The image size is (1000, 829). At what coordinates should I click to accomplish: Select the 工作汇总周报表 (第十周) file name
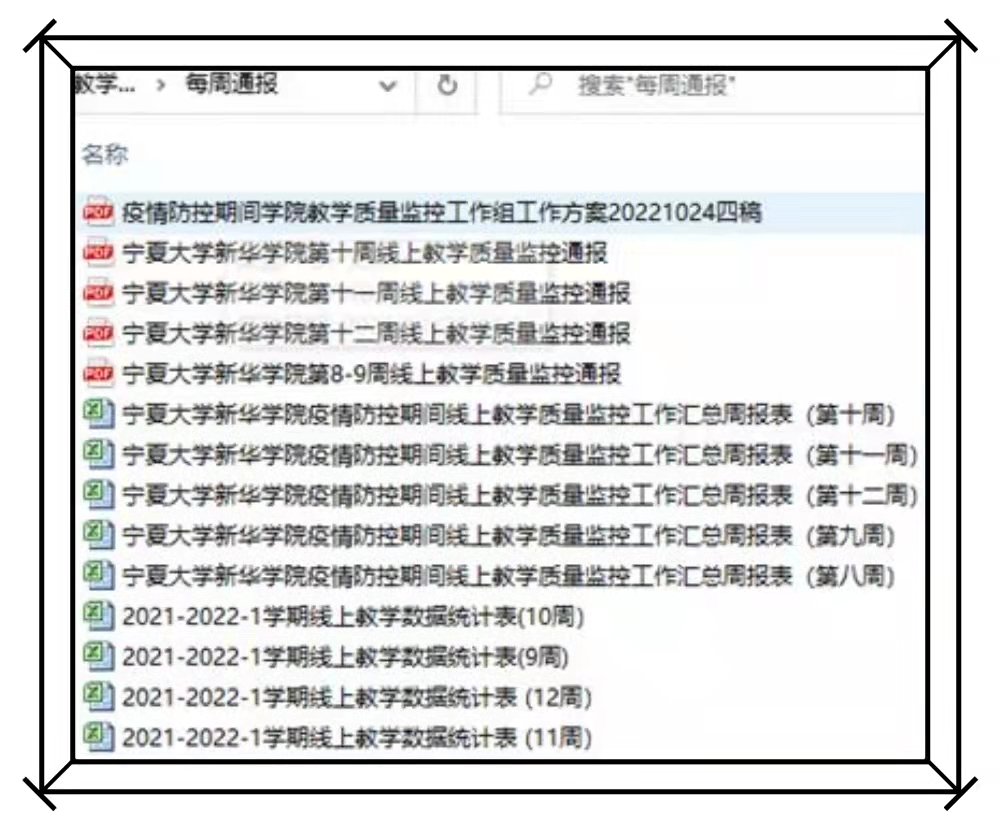pyautogui.click(x=508, y=414)
